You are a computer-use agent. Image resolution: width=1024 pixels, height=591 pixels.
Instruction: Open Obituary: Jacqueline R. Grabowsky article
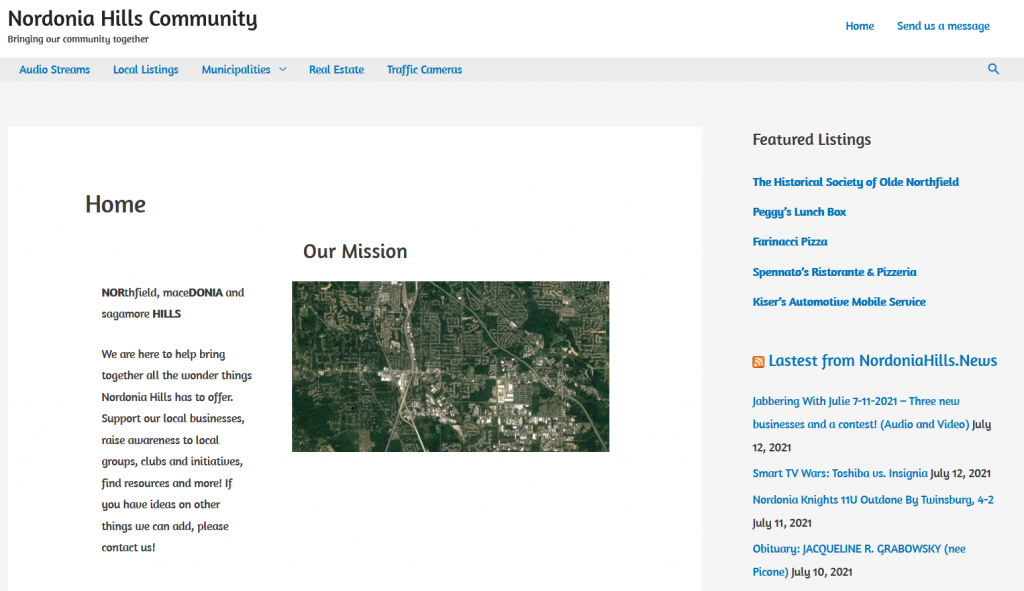click(859, 560)
